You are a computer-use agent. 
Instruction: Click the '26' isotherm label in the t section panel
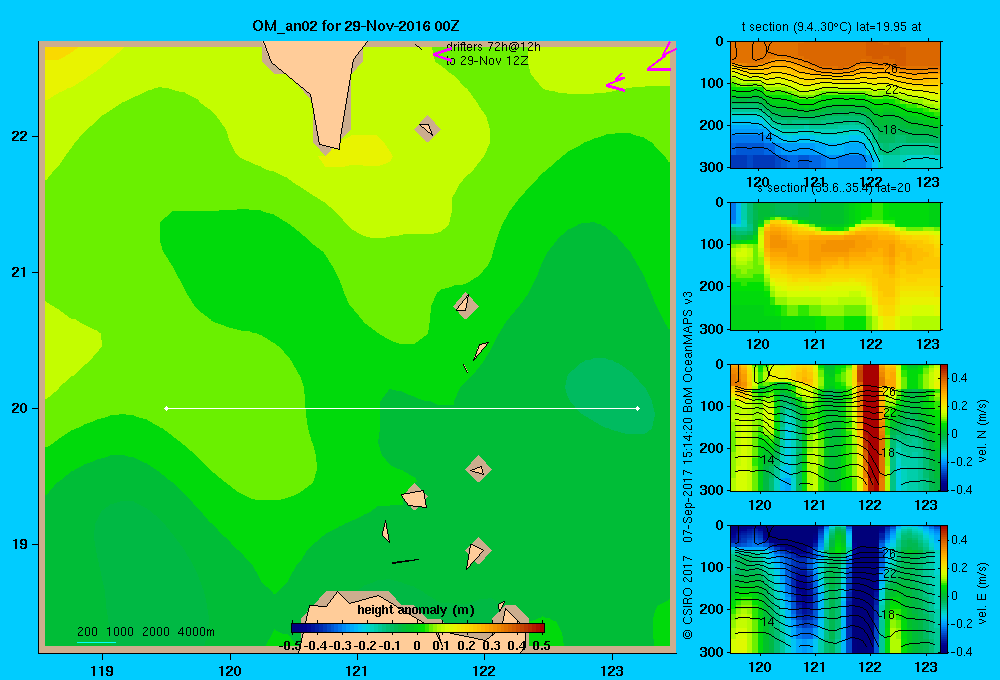pyautogui.click(x=891, y=68)
